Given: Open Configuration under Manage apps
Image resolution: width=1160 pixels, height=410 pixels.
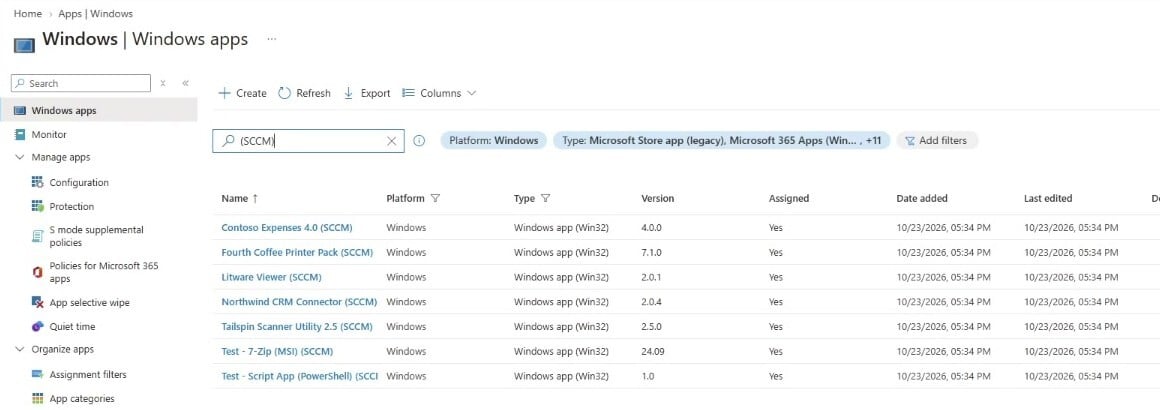Looking at the screenshot, I should [79, 183].
